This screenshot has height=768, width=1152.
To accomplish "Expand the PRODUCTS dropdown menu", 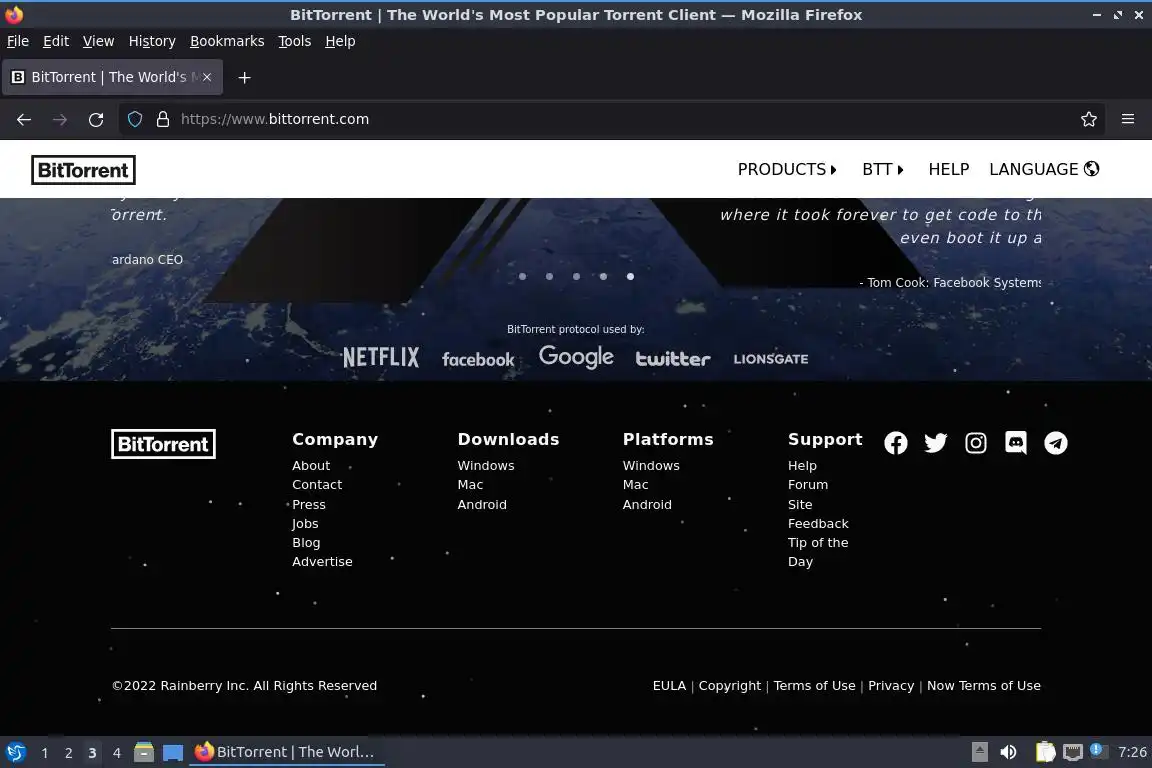I will [787, 170].
